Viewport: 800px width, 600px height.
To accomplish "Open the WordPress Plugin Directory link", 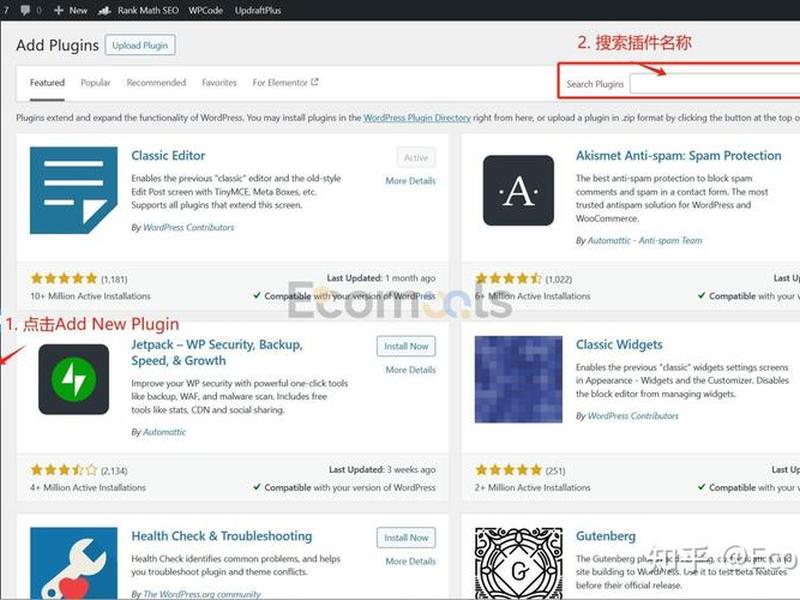I will (417, 118).
